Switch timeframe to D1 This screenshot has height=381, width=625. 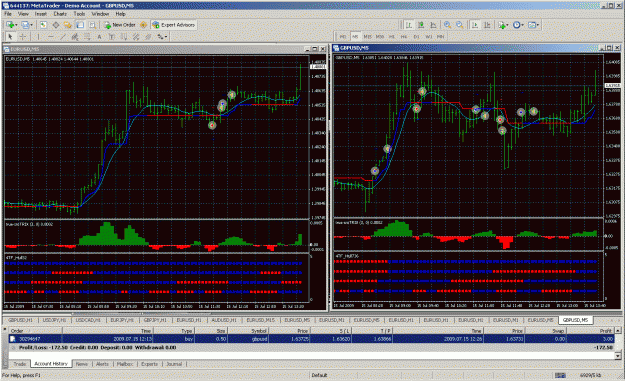(416, 37)
